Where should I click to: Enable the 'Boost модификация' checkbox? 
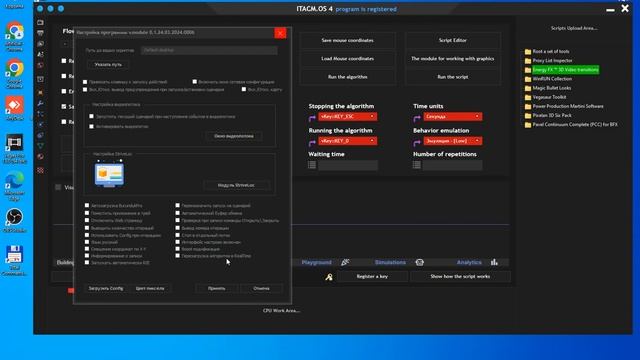click(x=178, y=249)
